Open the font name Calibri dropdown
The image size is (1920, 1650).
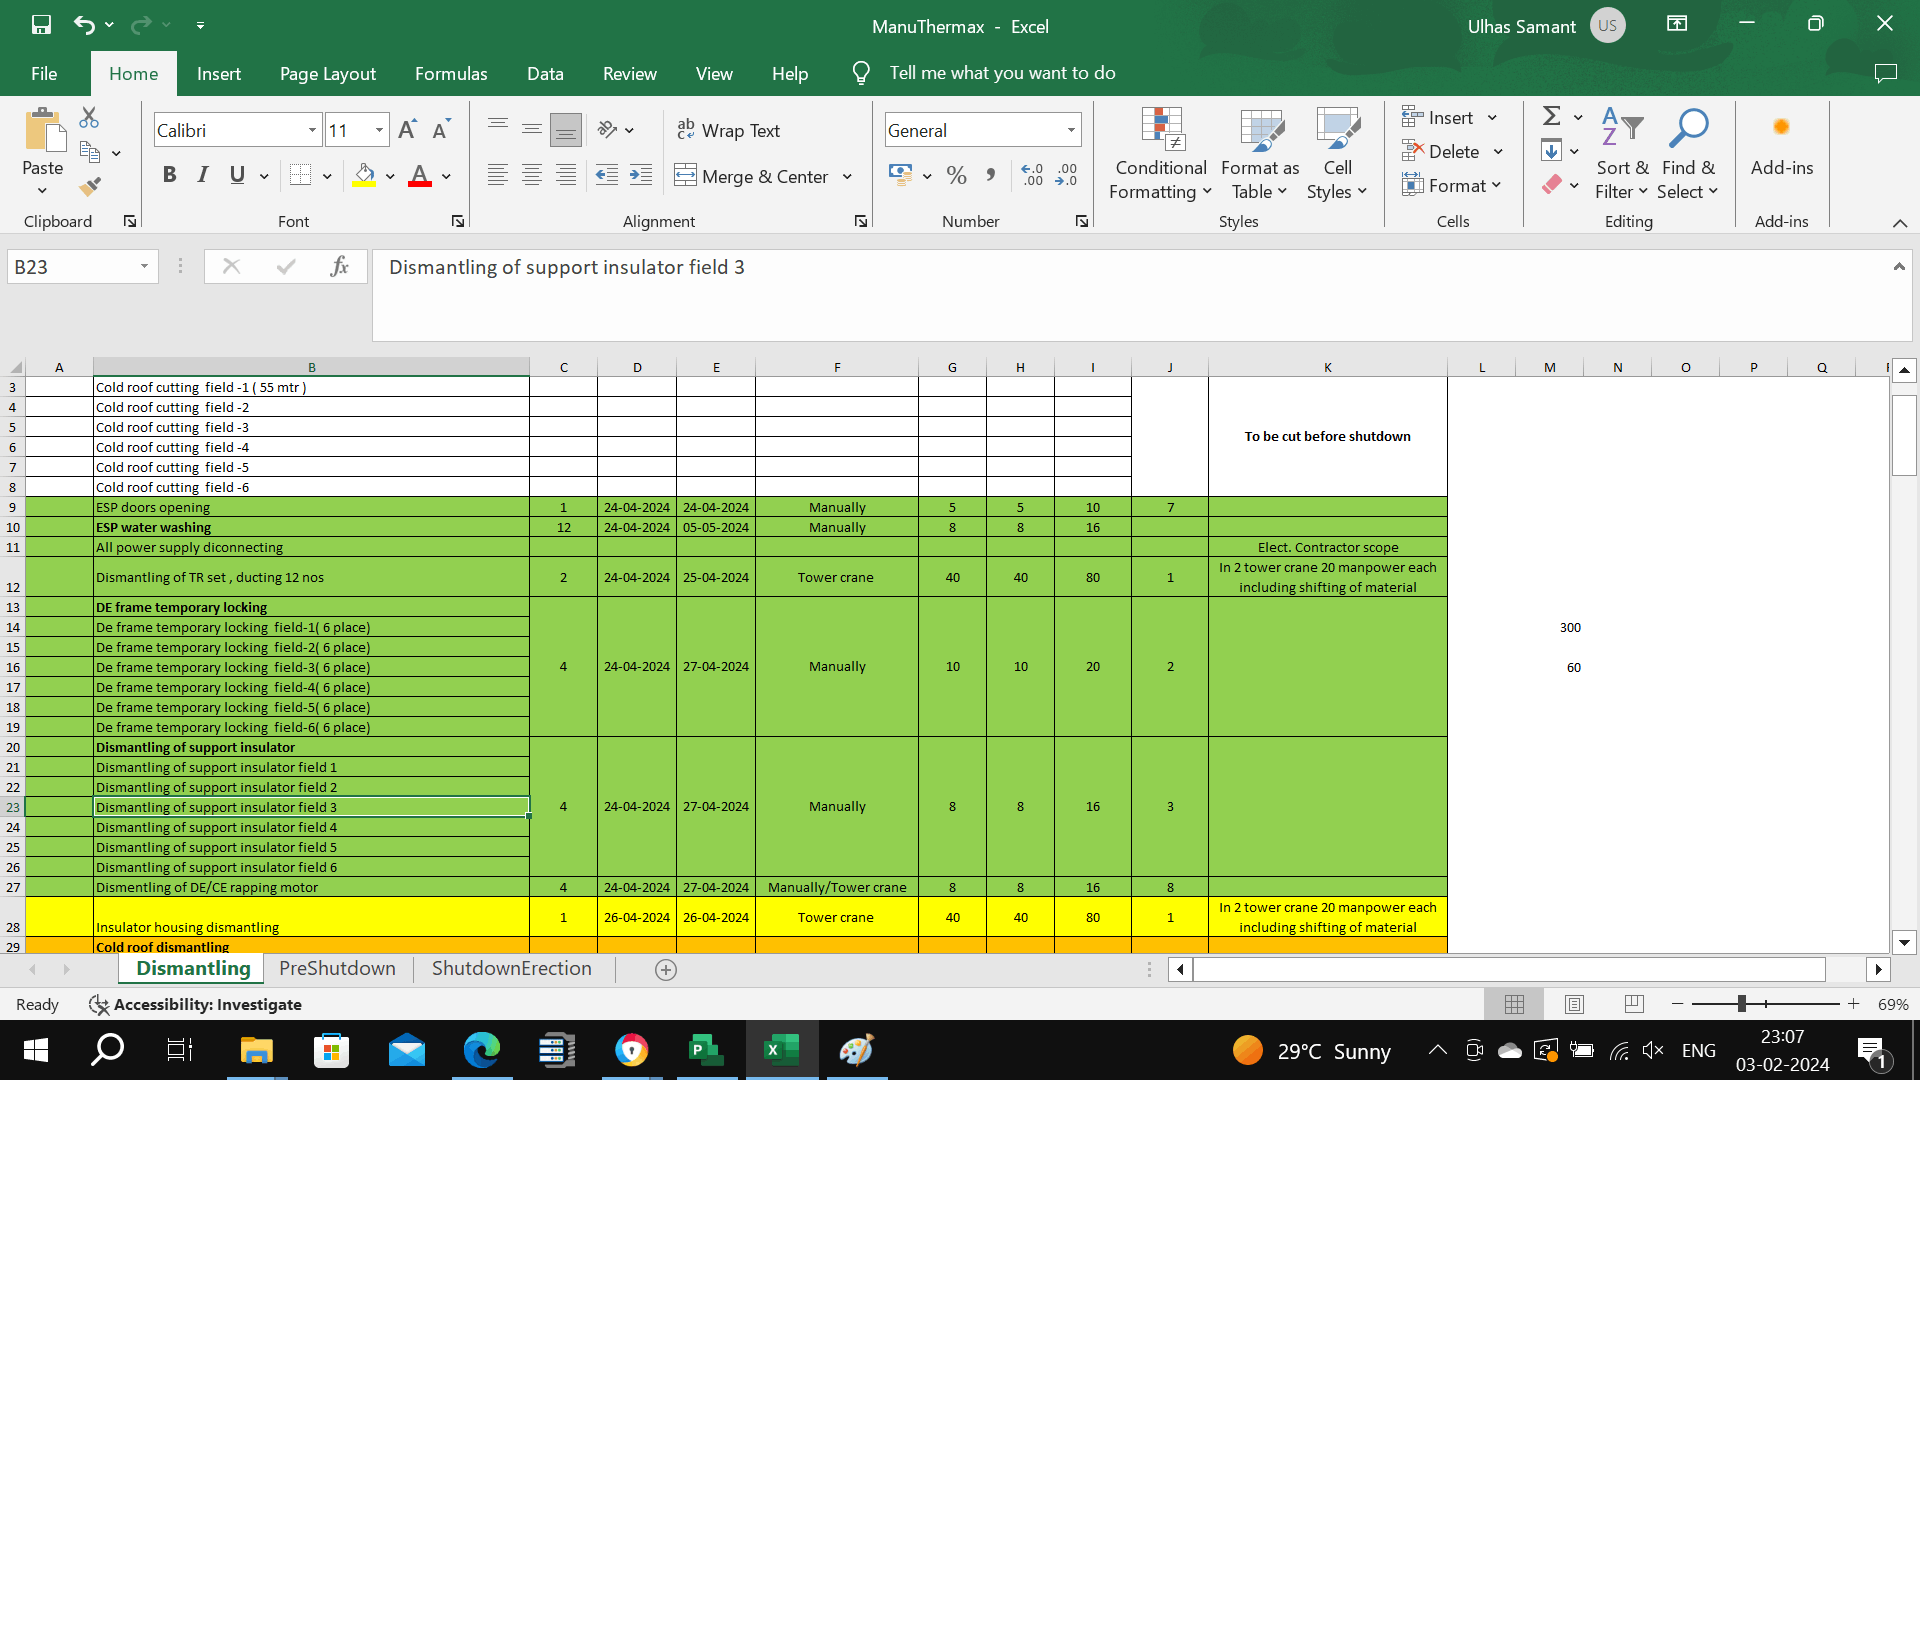pyautogui.click(x=312, y=130)
